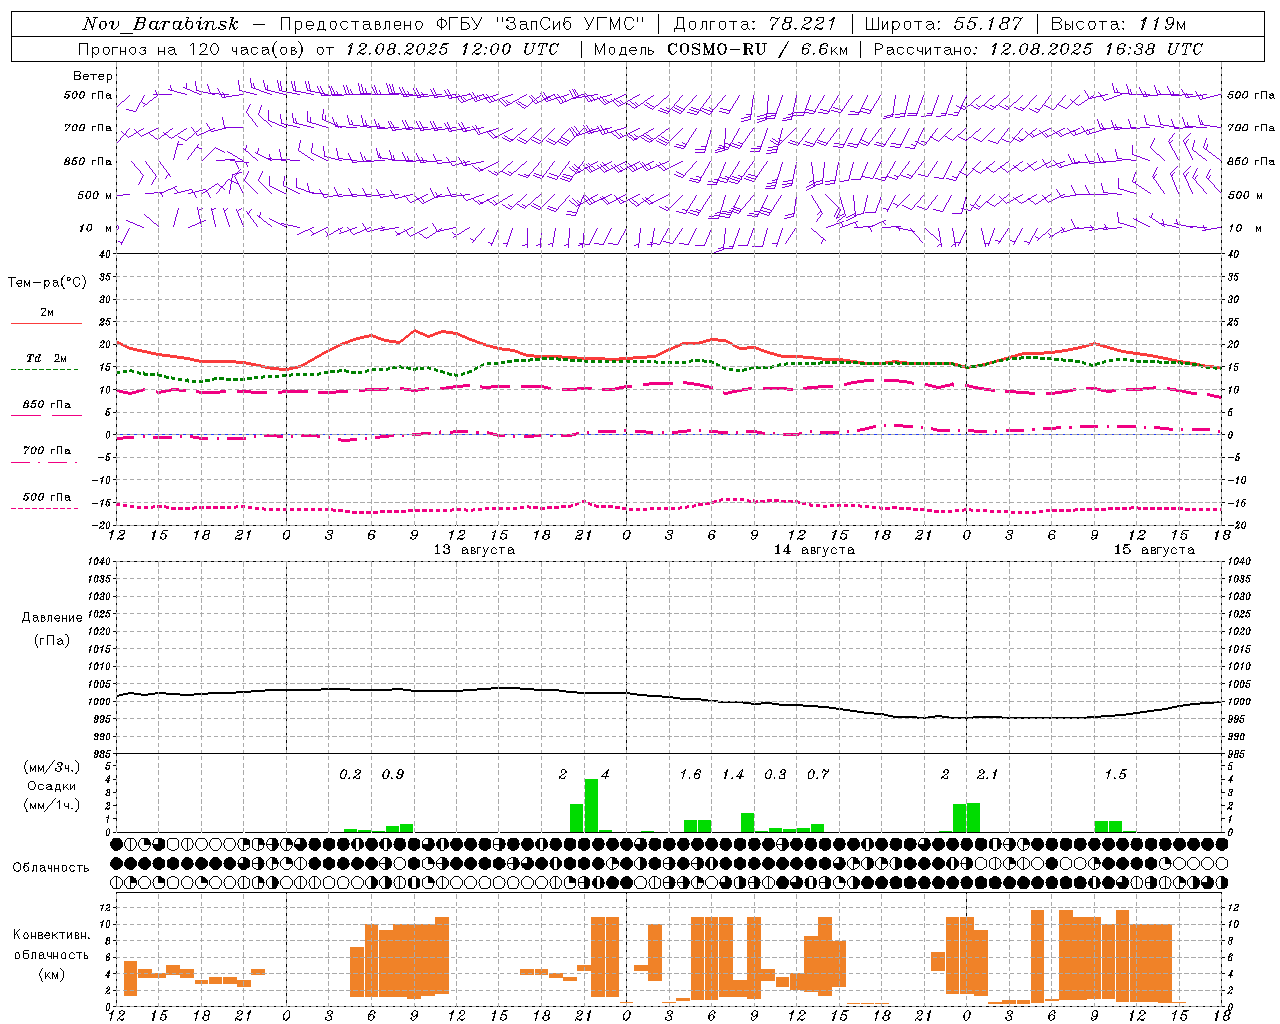
Task: Click the "Осадки" precipitation label
Action: tap(51, 786)
